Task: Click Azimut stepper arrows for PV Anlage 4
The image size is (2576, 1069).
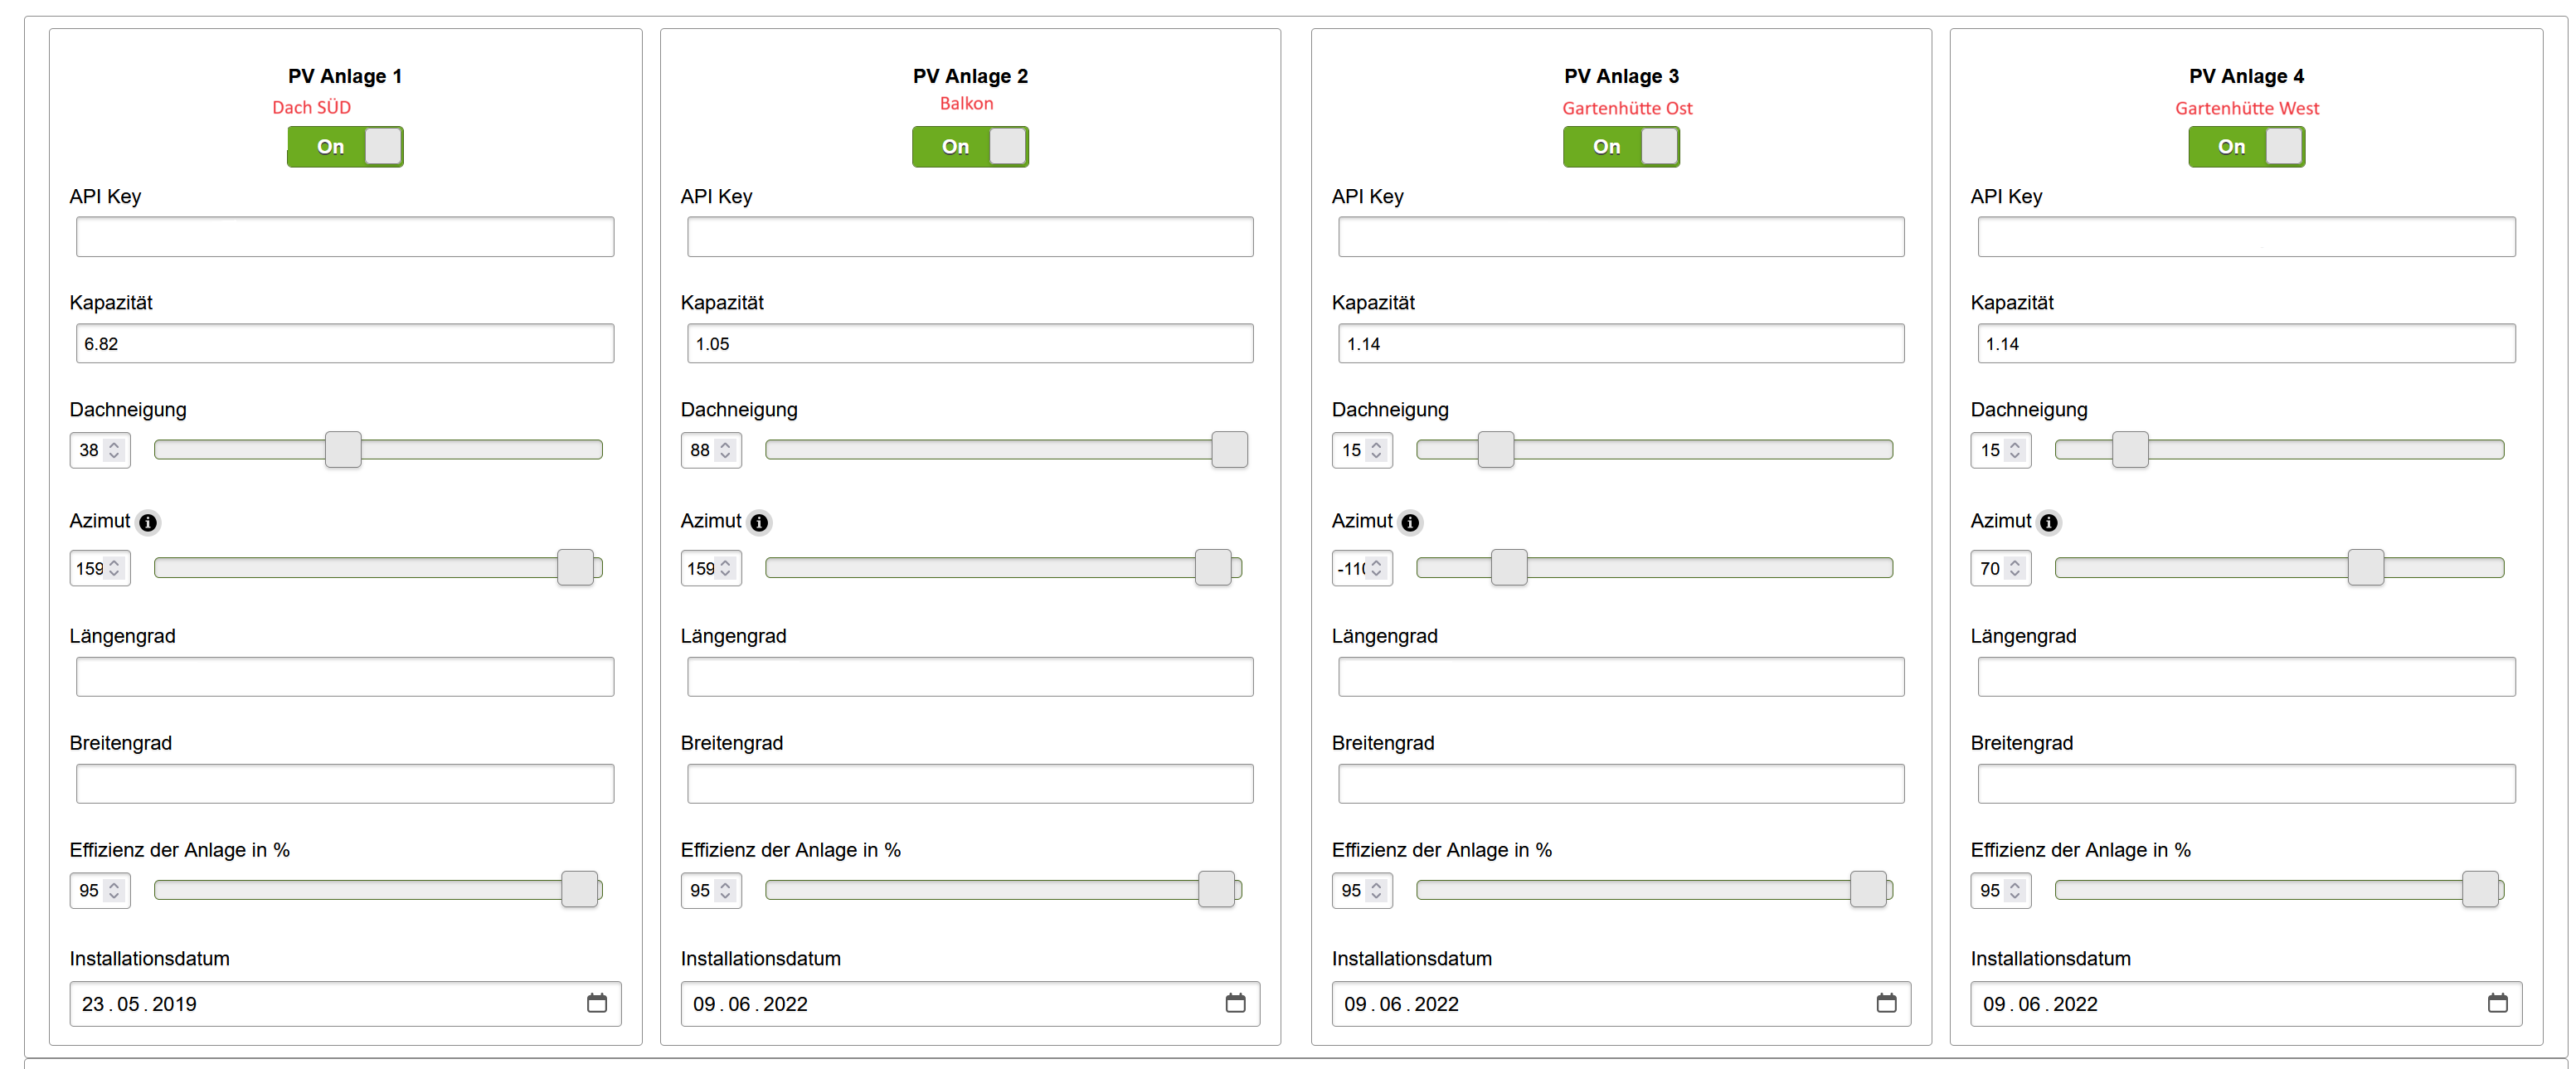Action: click(x=2015, y=568)
